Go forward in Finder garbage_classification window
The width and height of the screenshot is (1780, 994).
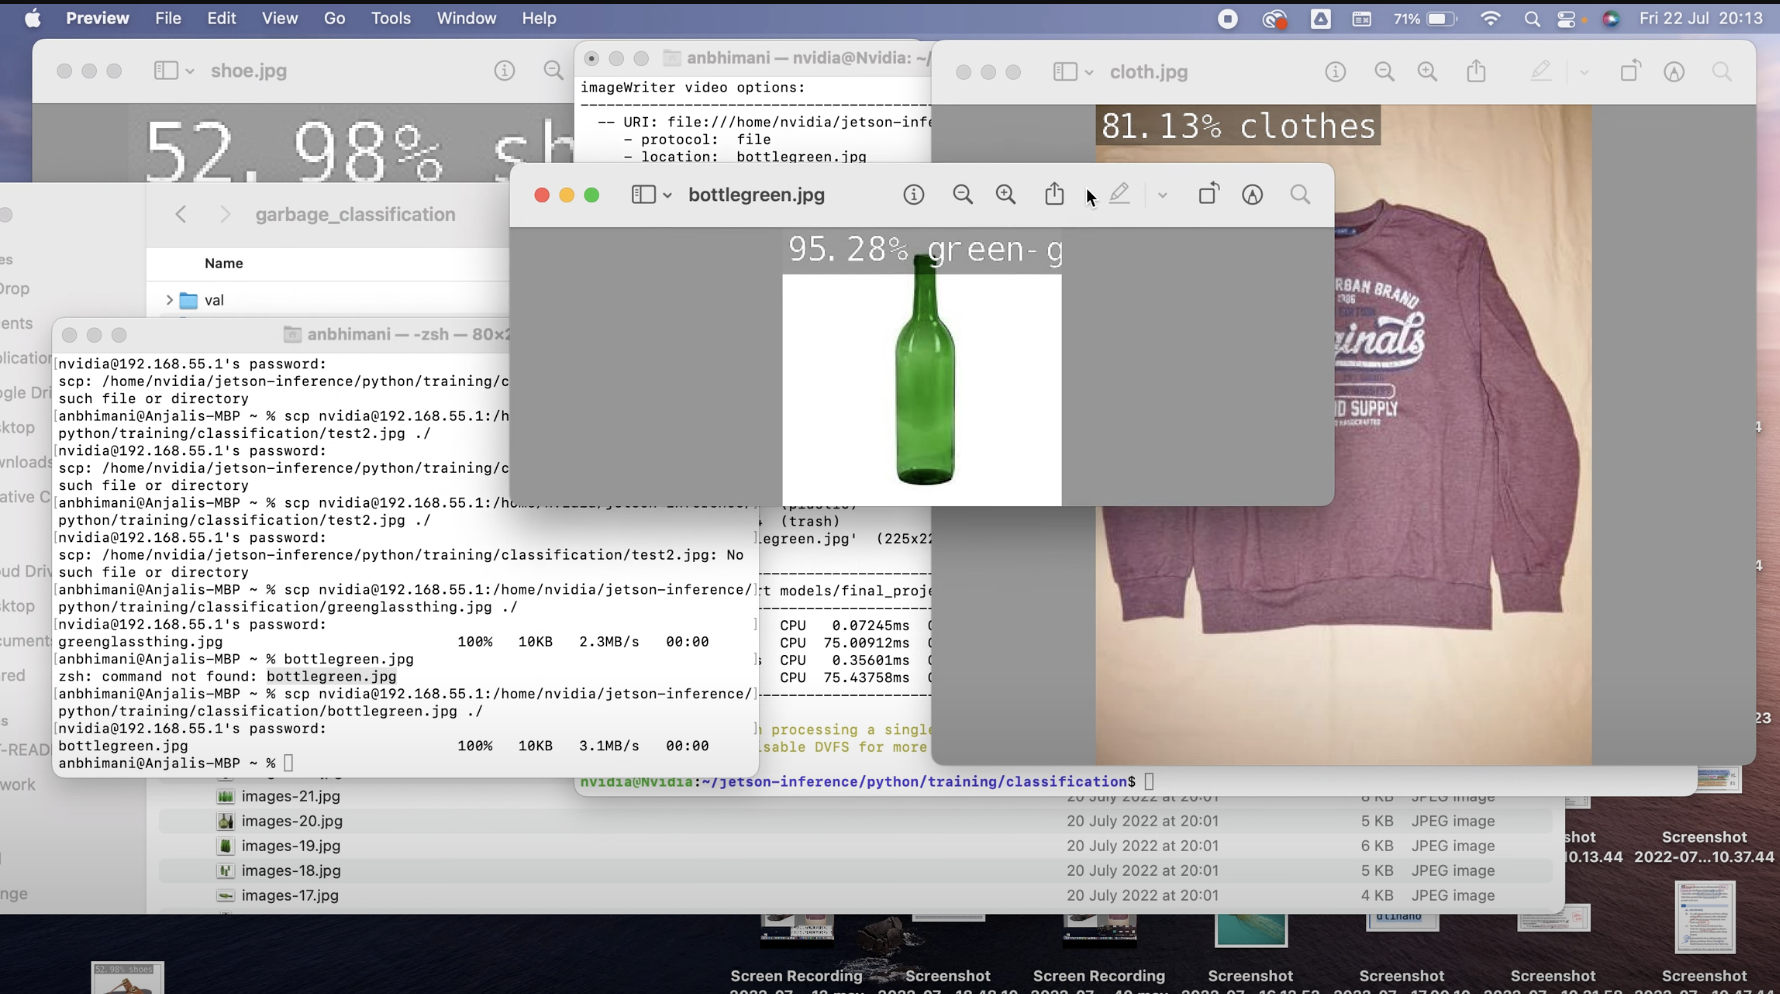click(225, 214)
